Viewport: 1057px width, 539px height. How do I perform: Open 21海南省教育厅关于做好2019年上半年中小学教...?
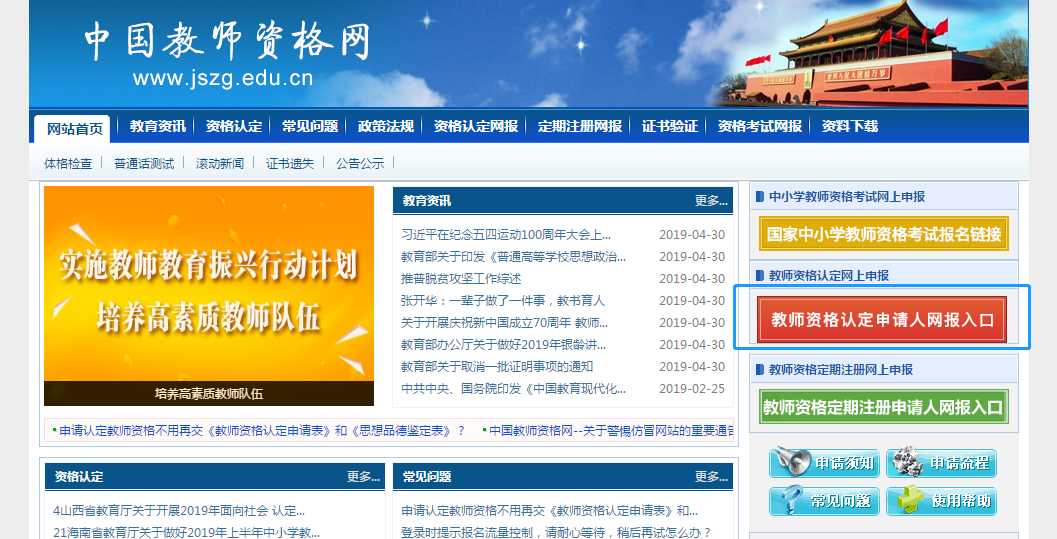186,532
